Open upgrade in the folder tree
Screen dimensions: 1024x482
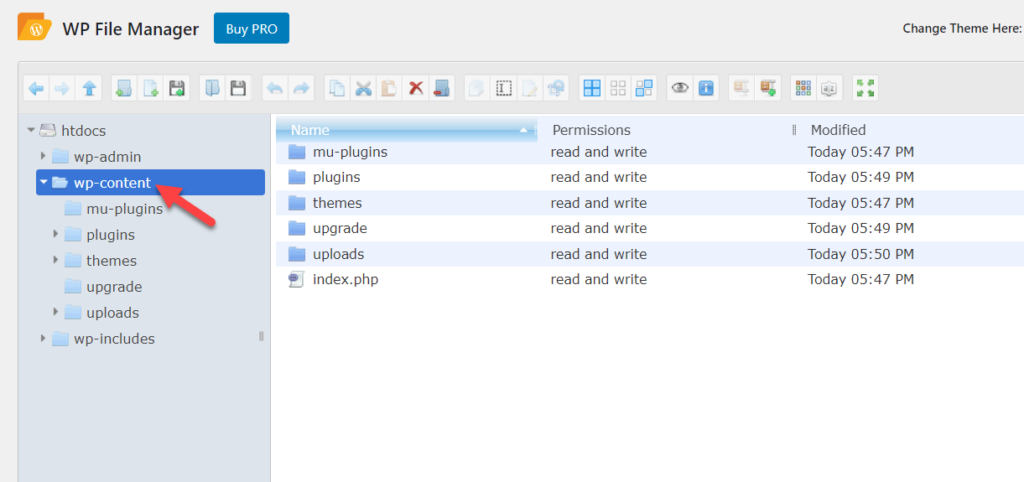114,287
